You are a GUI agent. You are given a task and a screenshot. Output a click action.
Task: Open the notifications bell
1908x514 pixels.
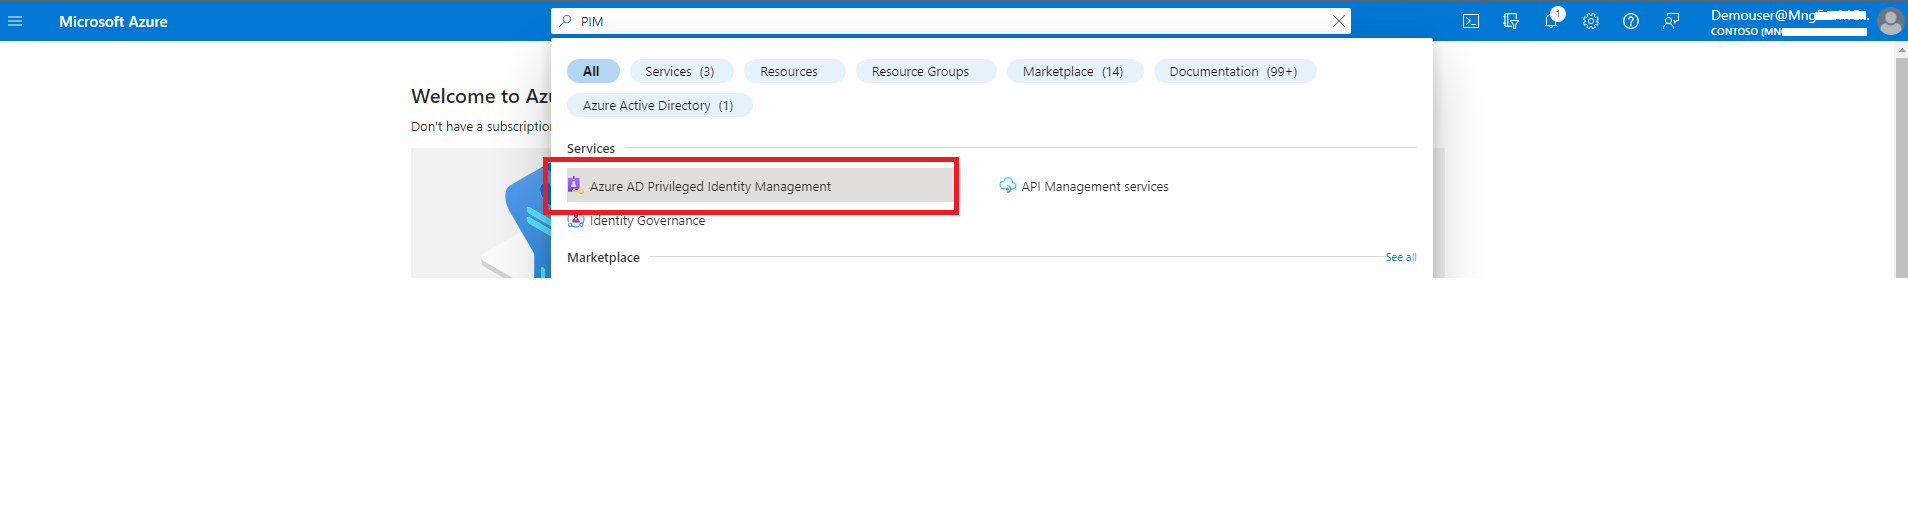click(x=1551, y=21)
